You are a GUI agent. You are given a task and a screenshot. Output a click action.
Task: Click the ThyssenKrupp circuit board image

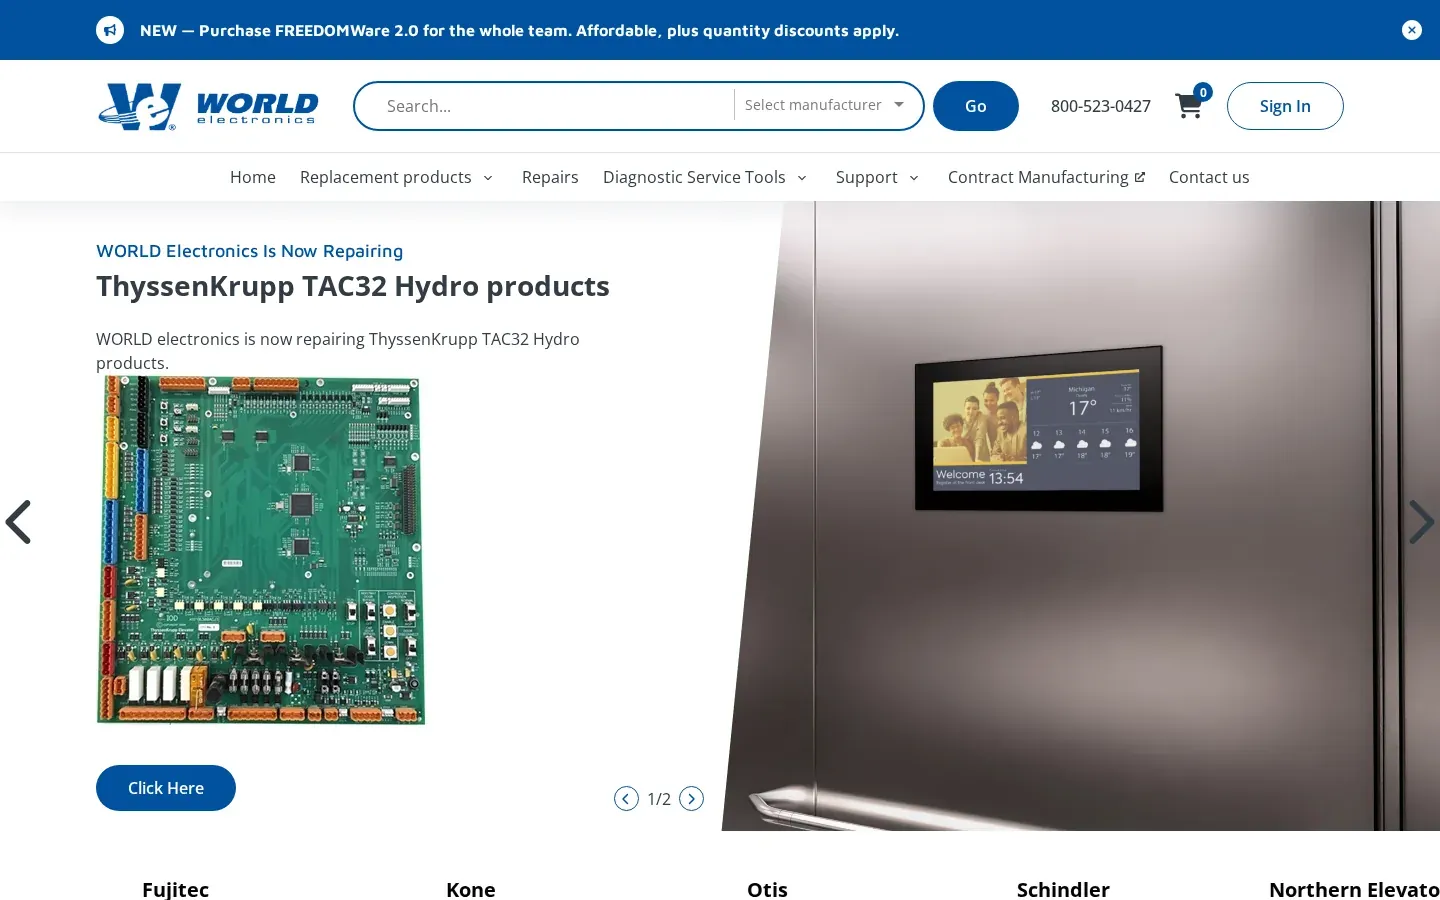[x=261, y=550]
